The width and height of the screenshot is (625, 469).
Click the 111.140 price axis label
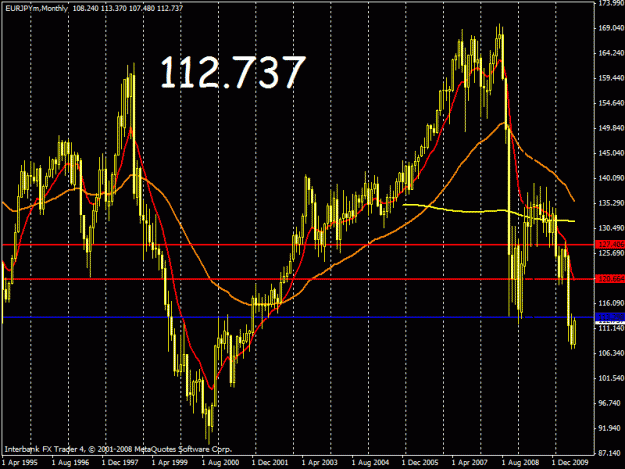pos(611,328)
